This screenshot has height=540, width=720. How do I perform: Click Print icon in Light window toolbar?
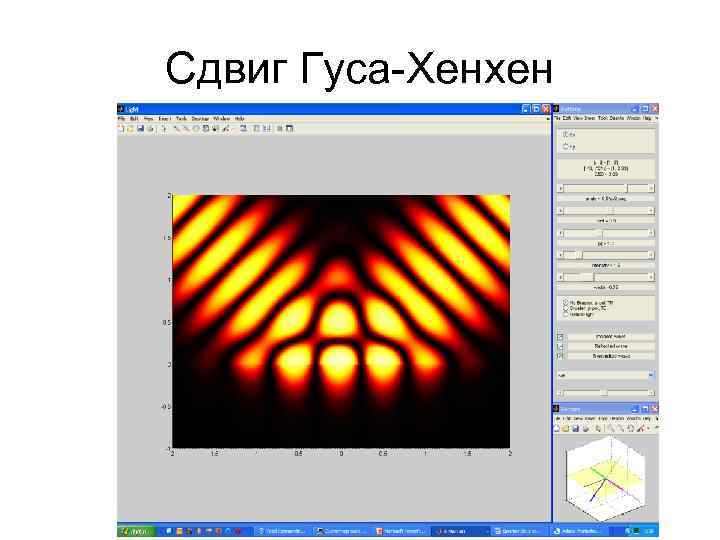[150, 129]
